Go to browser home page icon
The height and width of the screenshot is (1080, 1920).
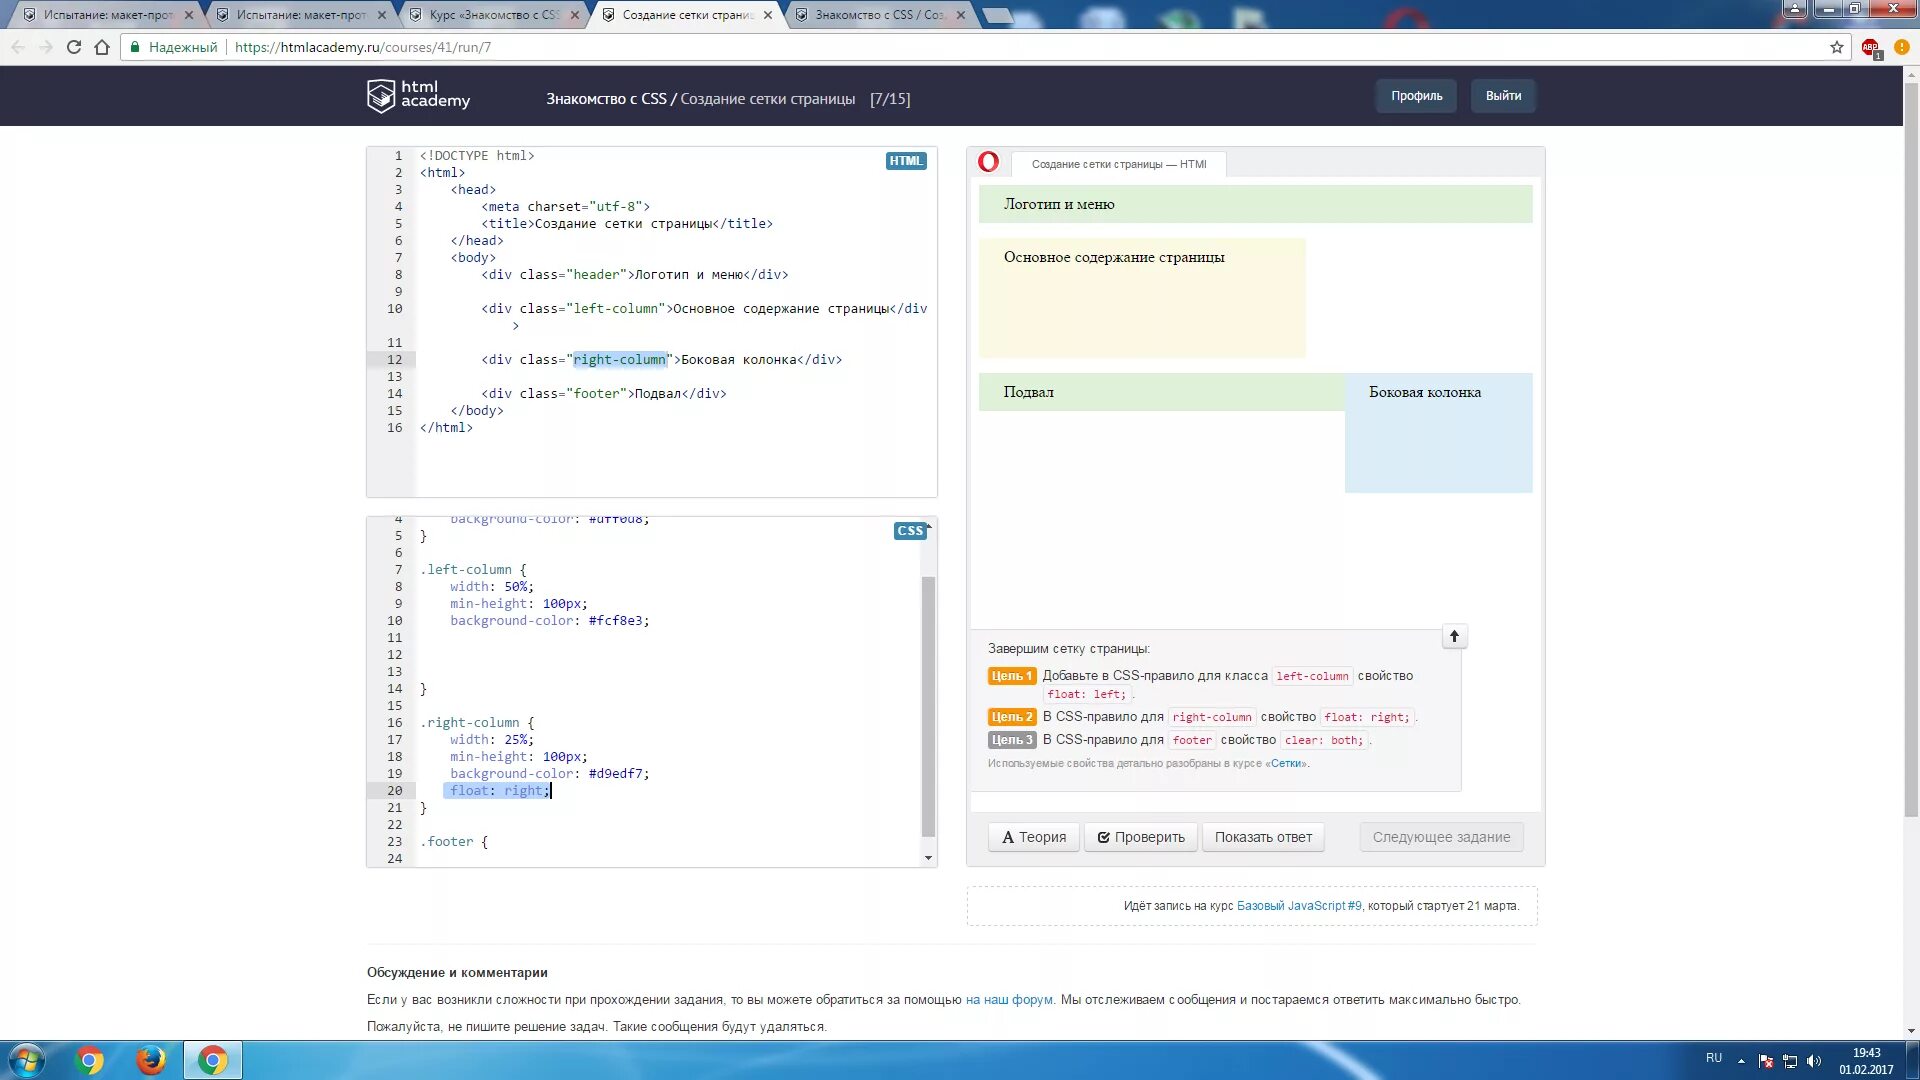tap(102, 47)
